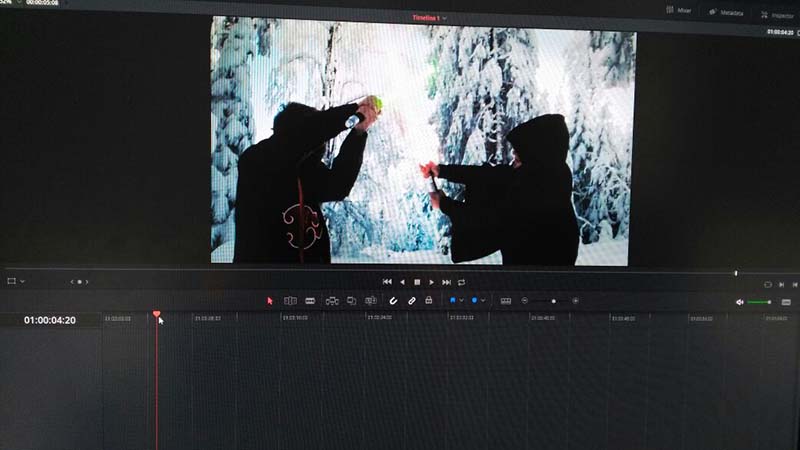Zoom in timeline with plus button
This screenshot has height=450, width=800.
pyautogui.click(x=576, y=301)
